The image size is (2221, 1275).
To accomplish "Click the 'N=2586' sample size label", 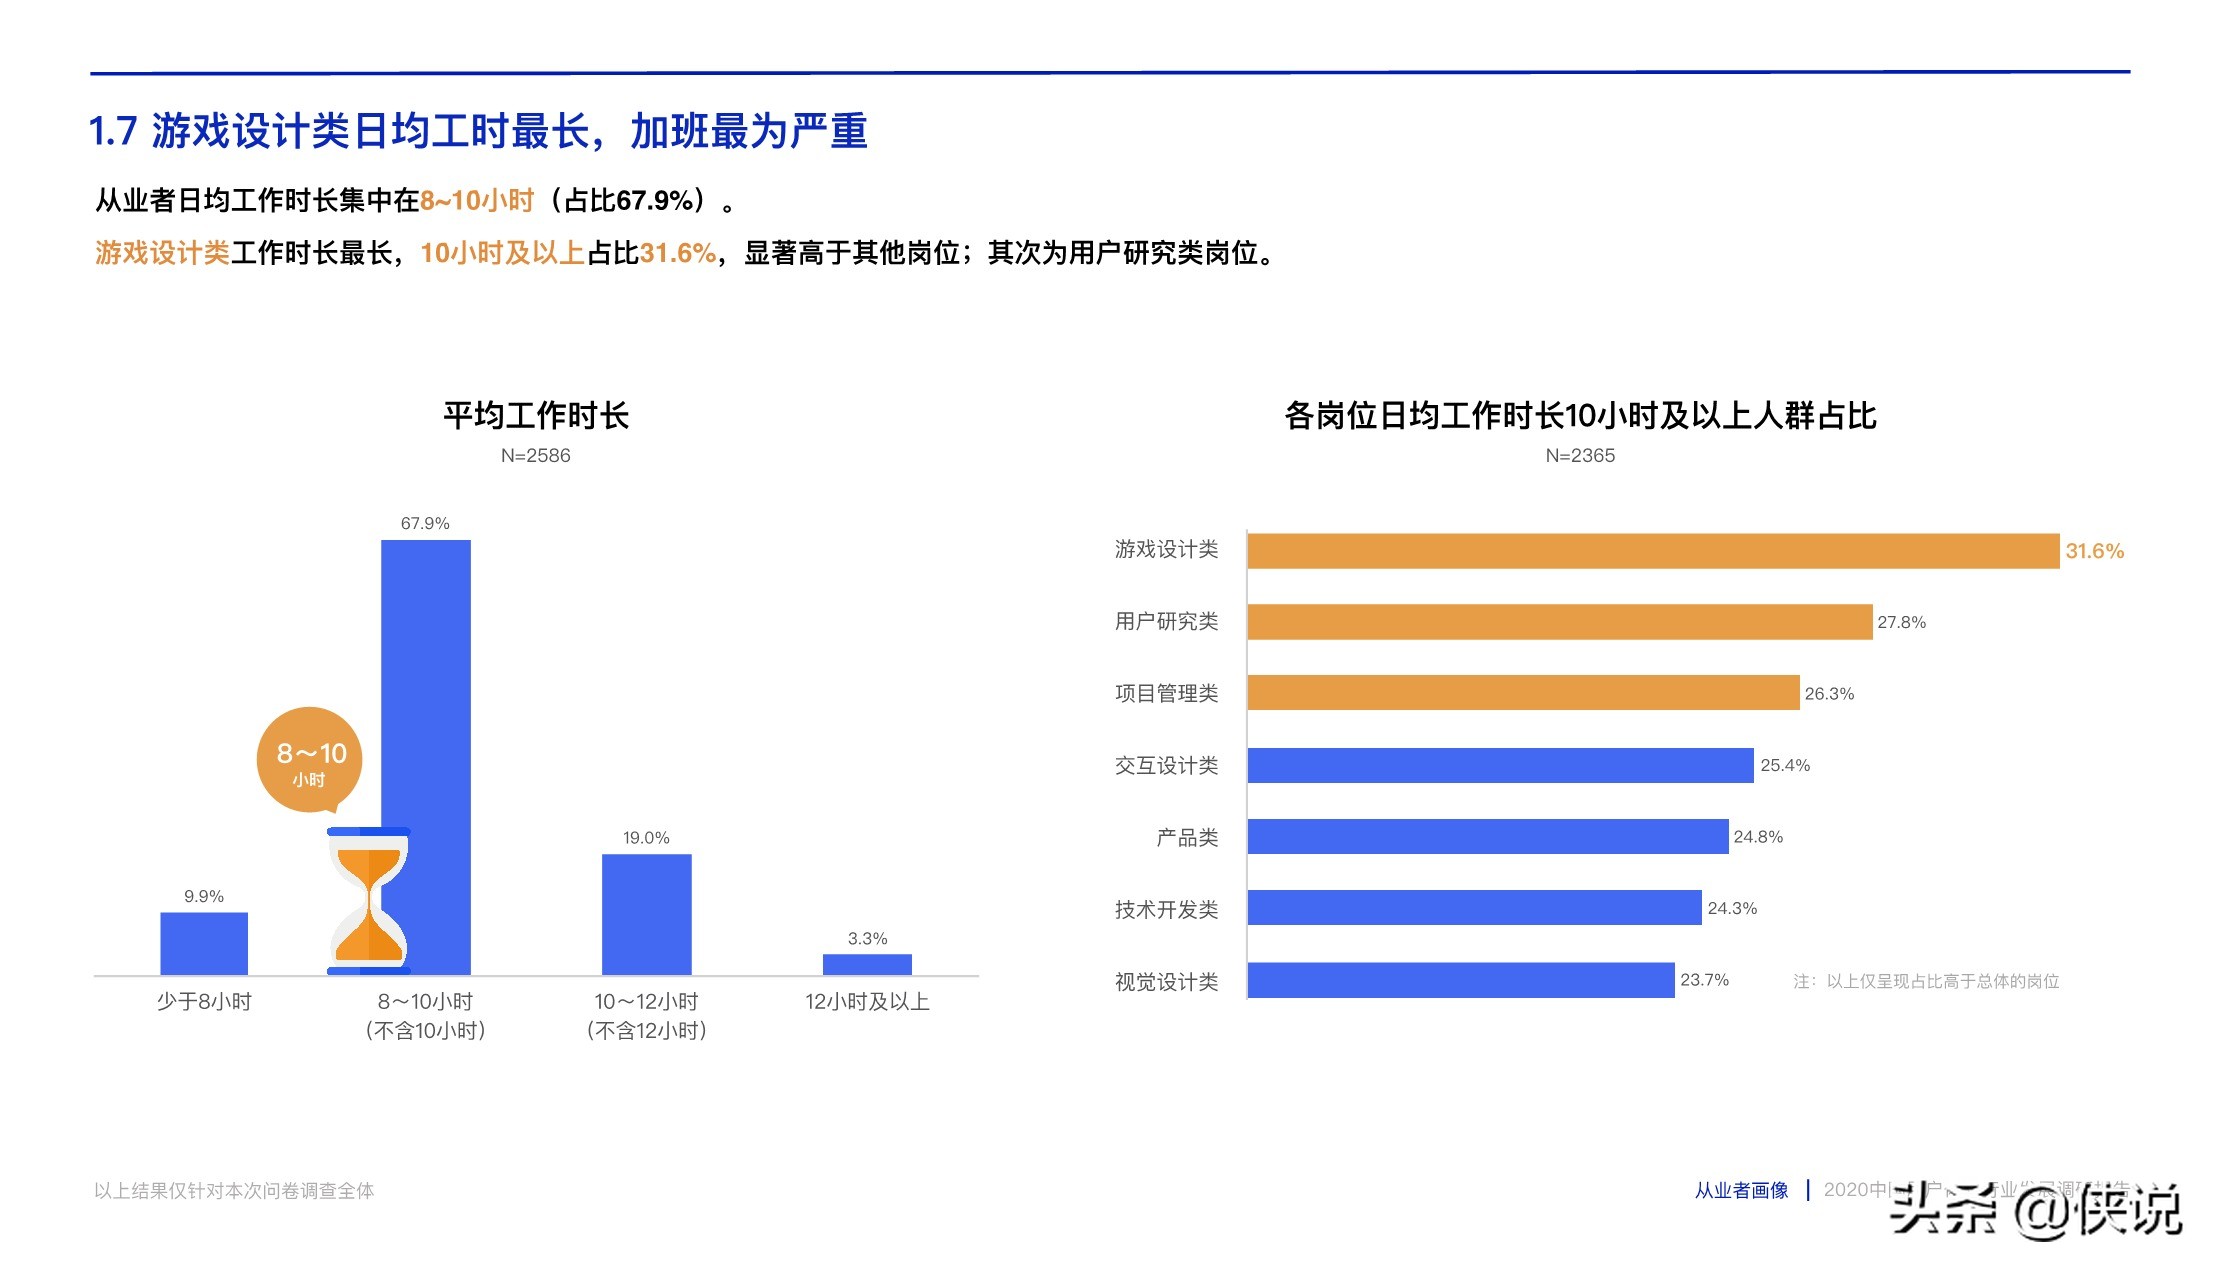I will [x=536, y=456].
